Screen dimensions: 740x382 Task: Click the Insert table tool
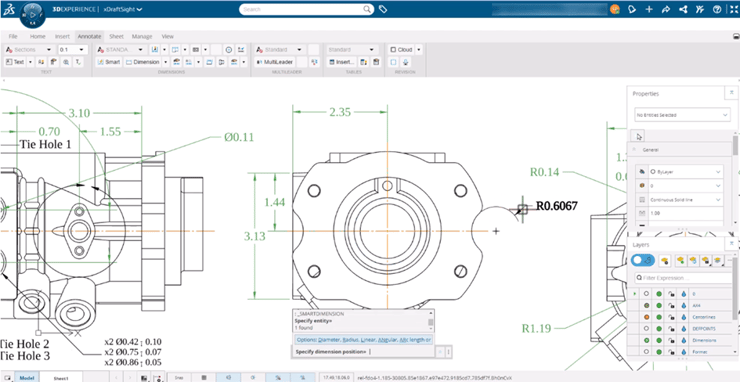342,62
